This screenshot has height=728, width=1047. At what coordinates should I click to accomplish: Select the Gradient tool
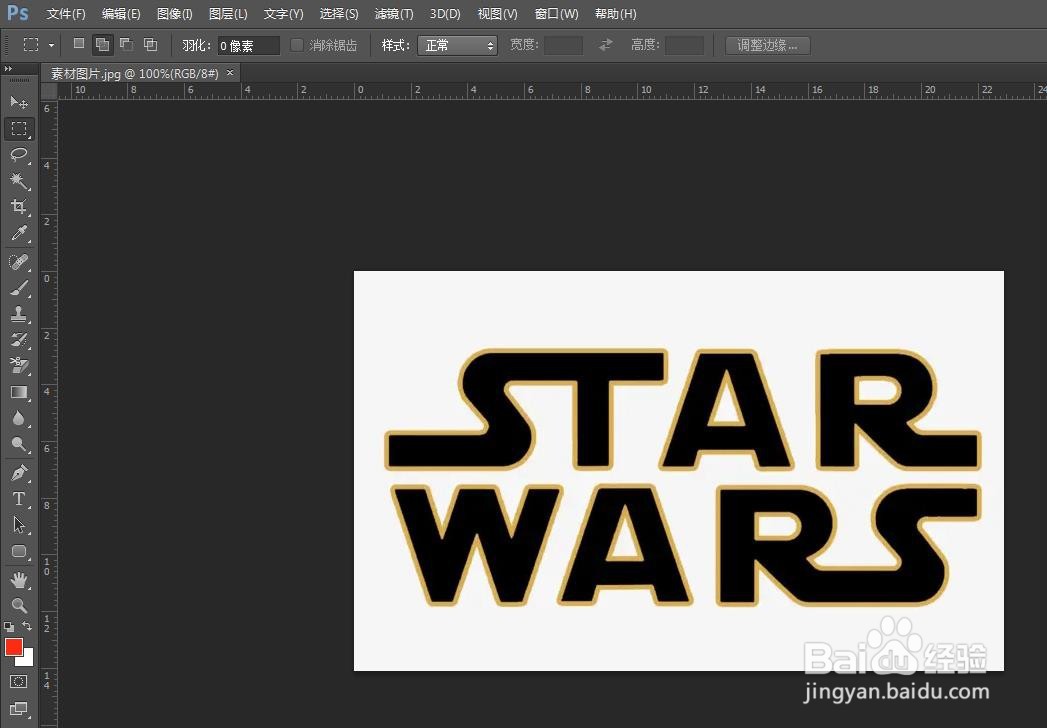19,392
